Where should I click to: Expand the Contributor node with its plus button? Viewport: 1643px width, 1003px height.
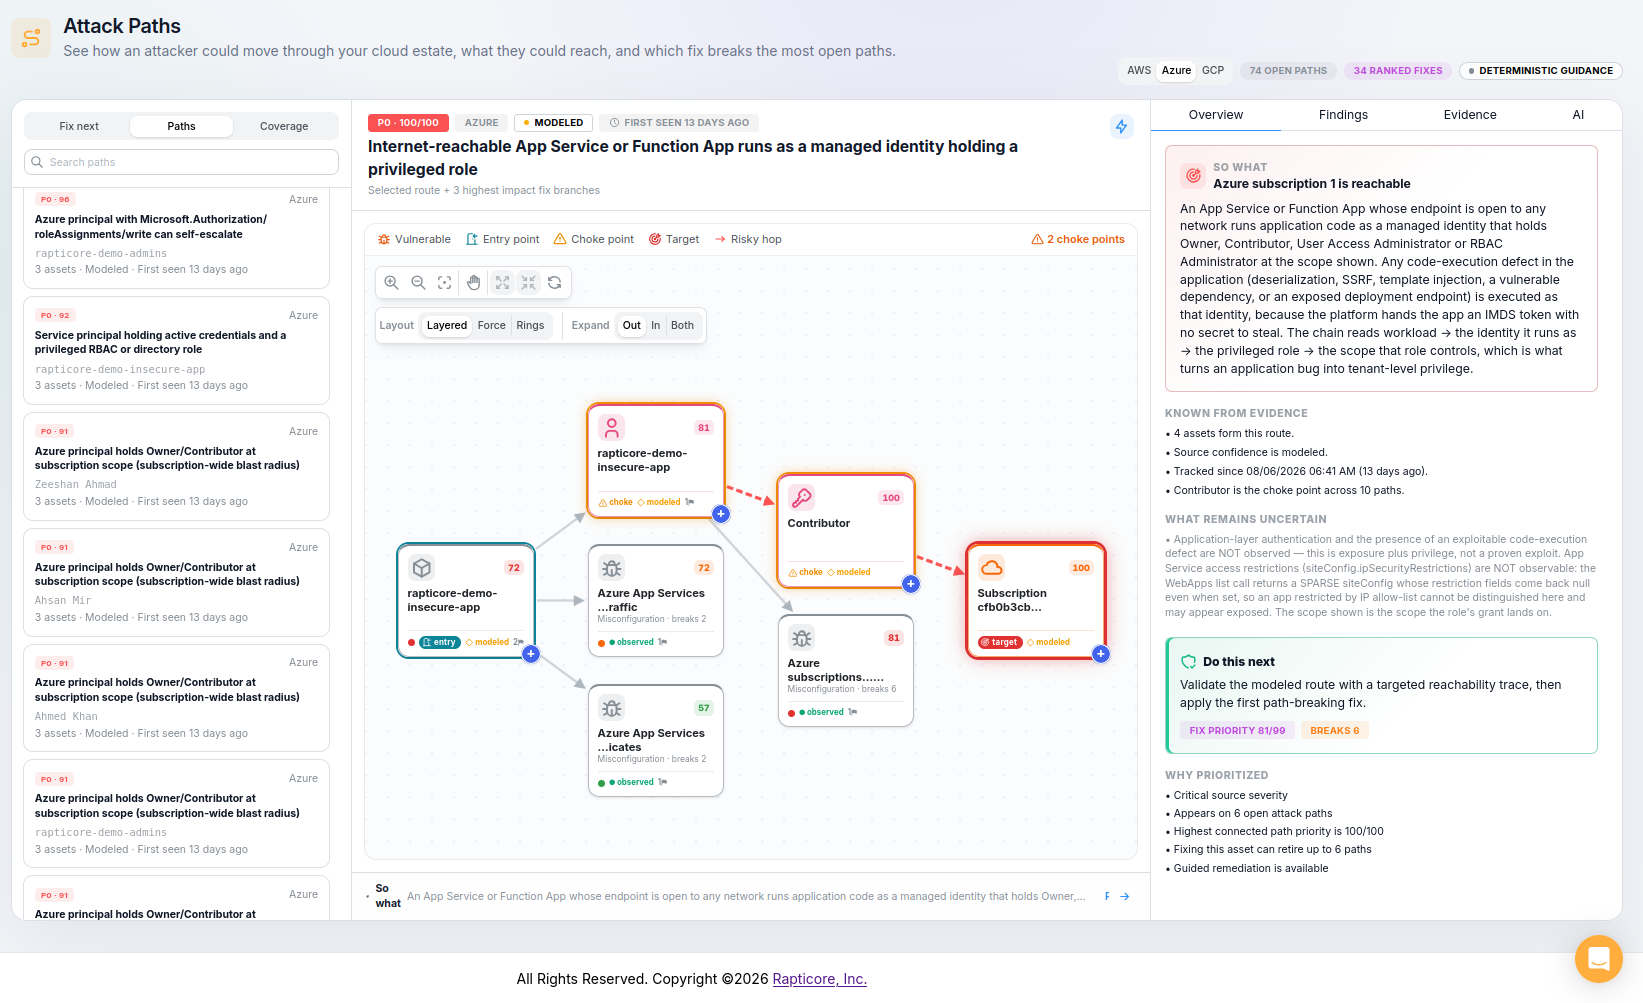(911, 584)
